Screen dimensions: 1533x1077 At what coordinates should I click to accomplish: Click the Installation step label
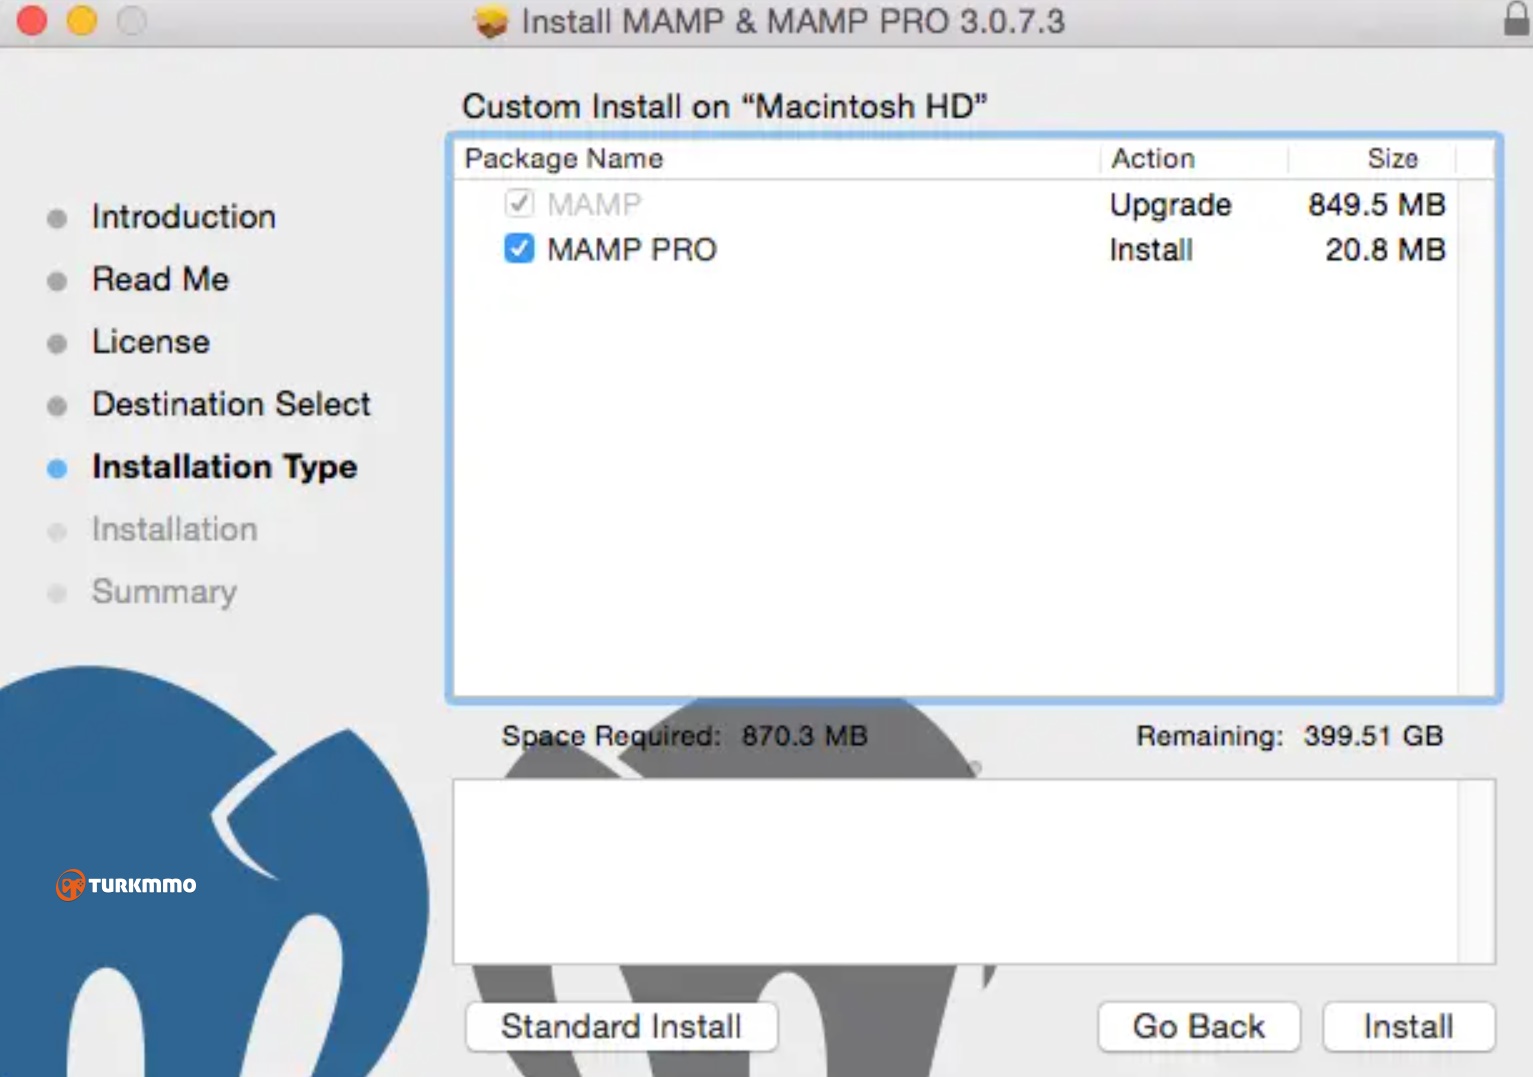pos(175,529)
